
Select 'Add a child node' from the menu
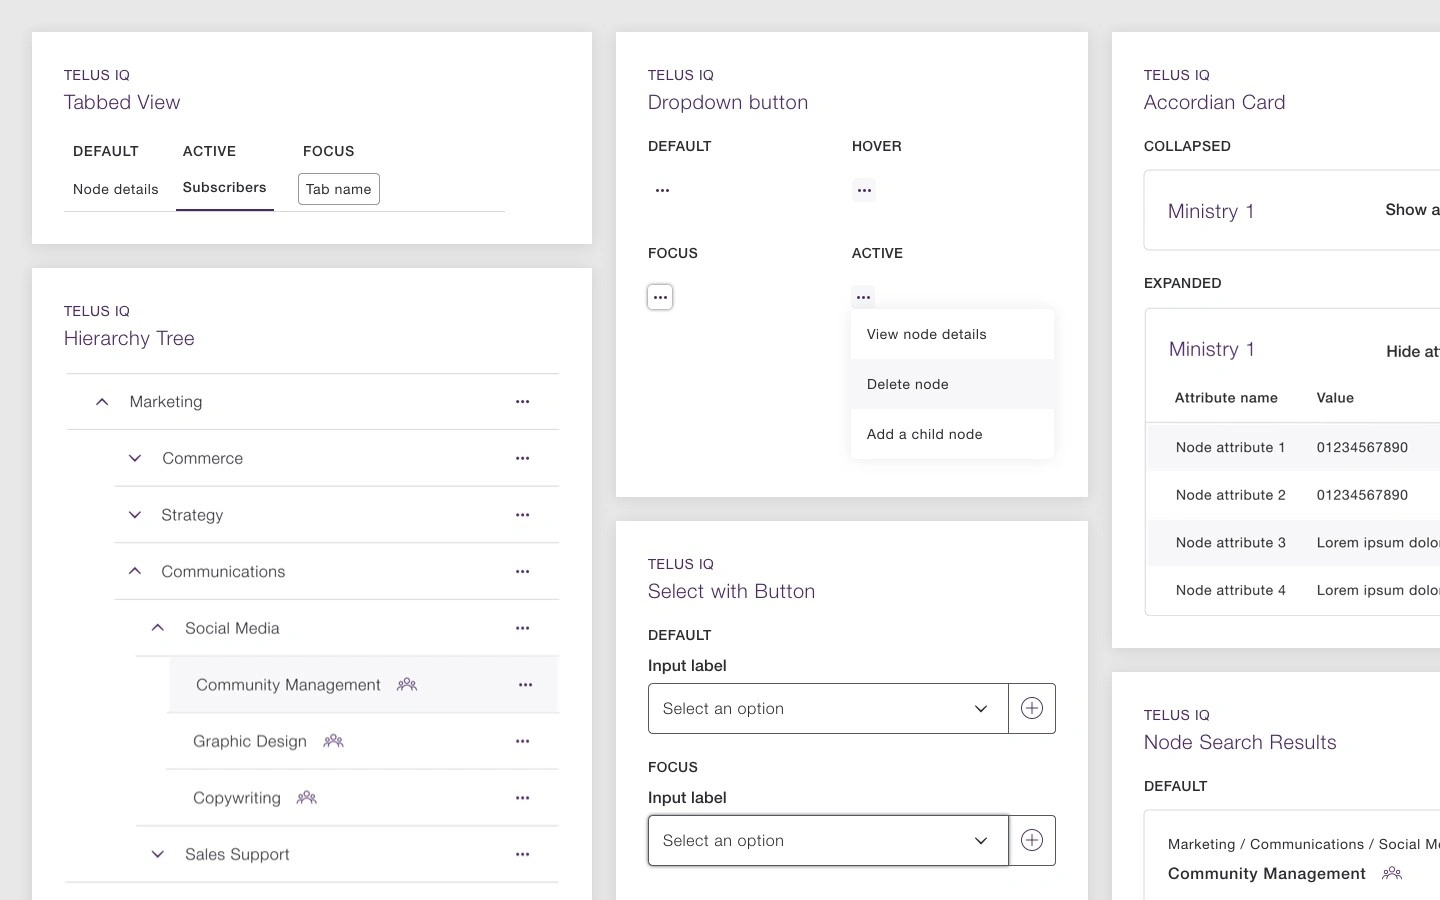tap(924, 434)
